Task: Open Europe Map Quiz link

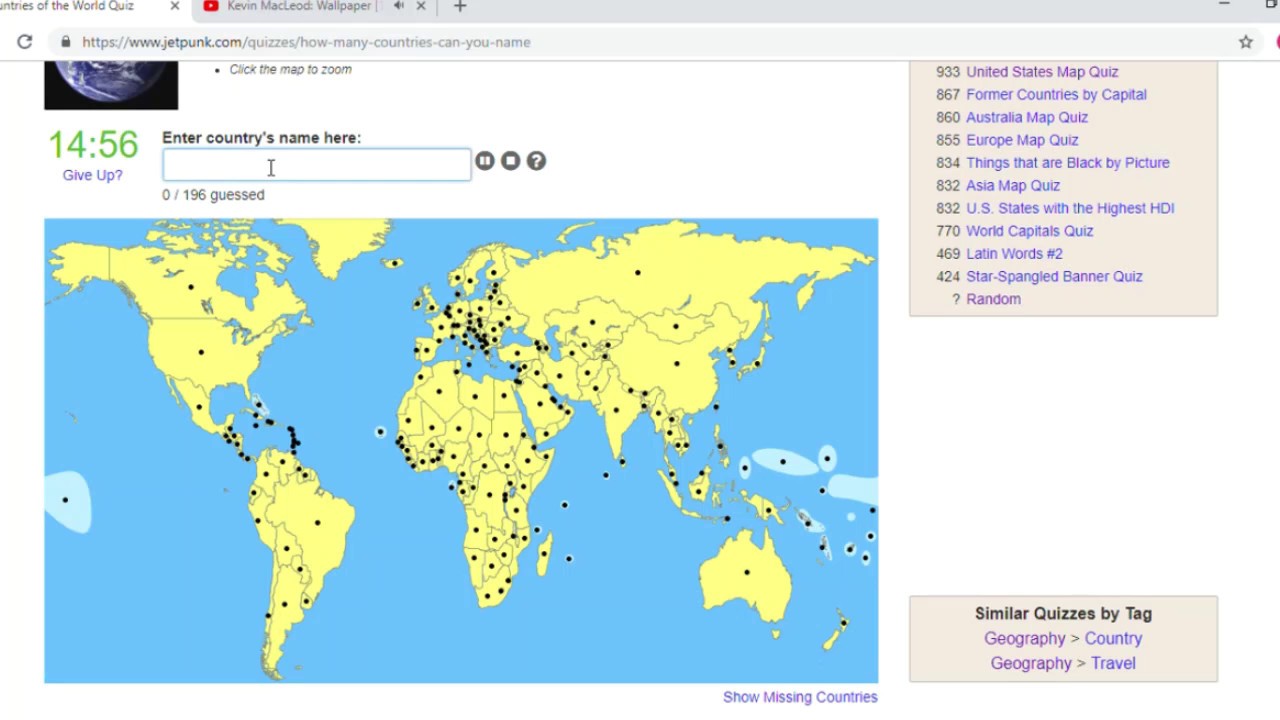Action: tap(1022, 140)
